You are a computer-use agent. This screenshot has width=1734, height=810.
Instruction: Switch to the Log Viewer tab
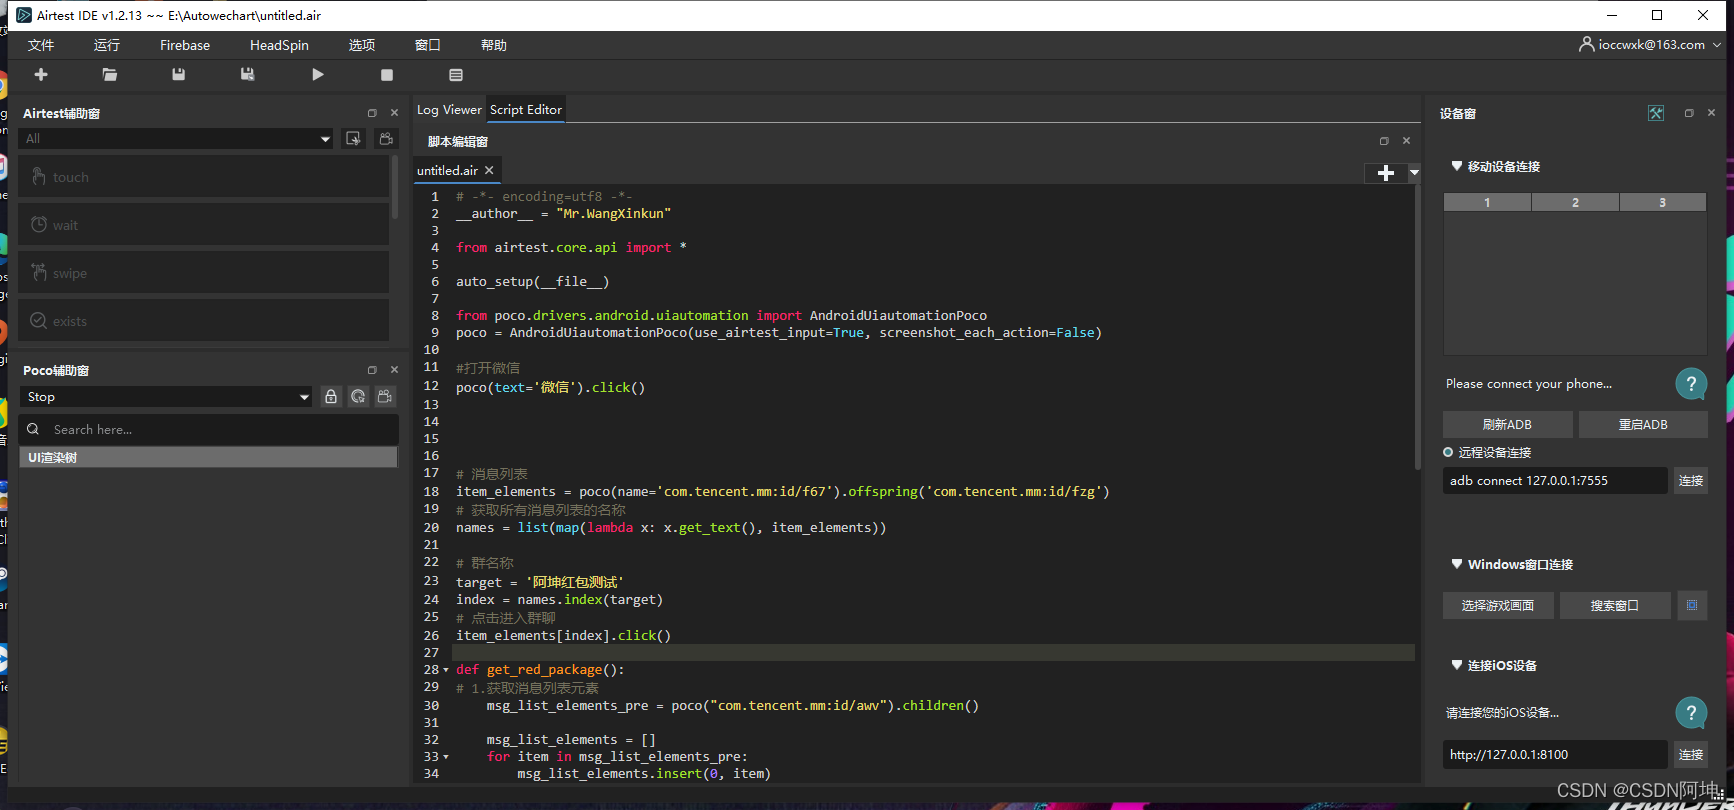pos(449,110)
